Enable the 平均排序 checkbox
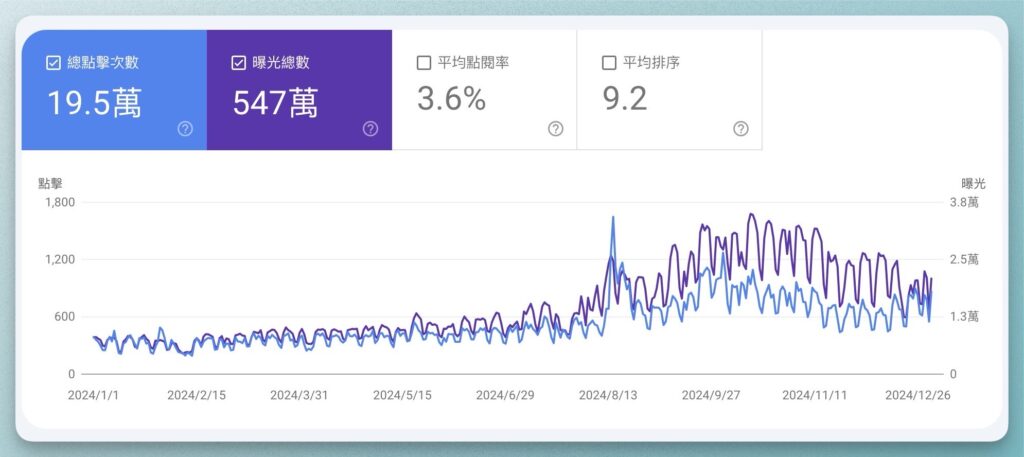The image size is (1024, 457). tap(609, 63)
